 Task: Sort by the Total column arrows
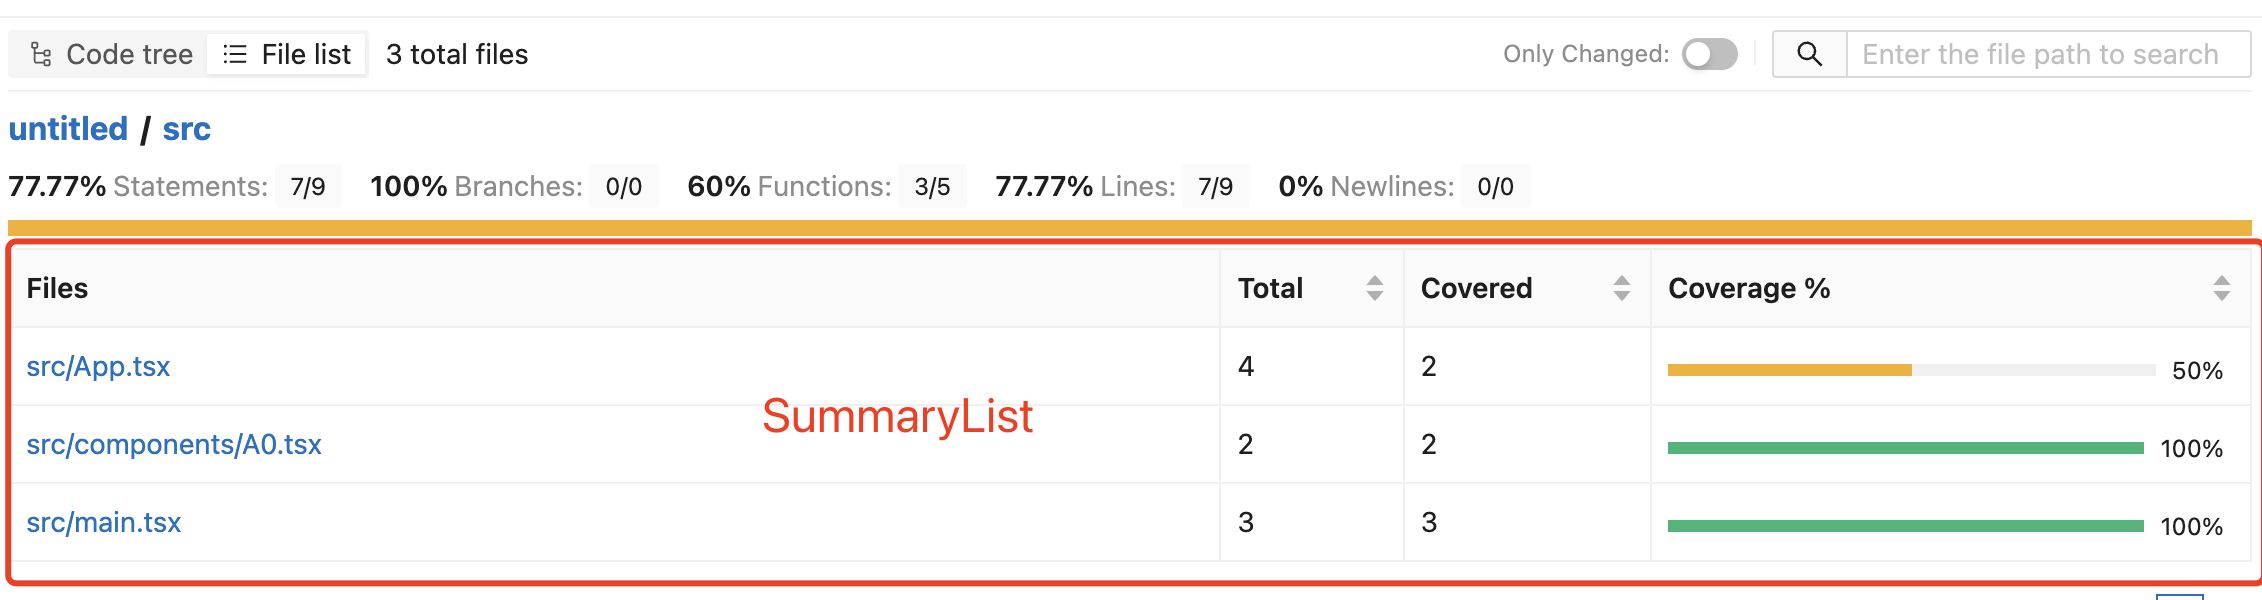[x=1375, y=288]
